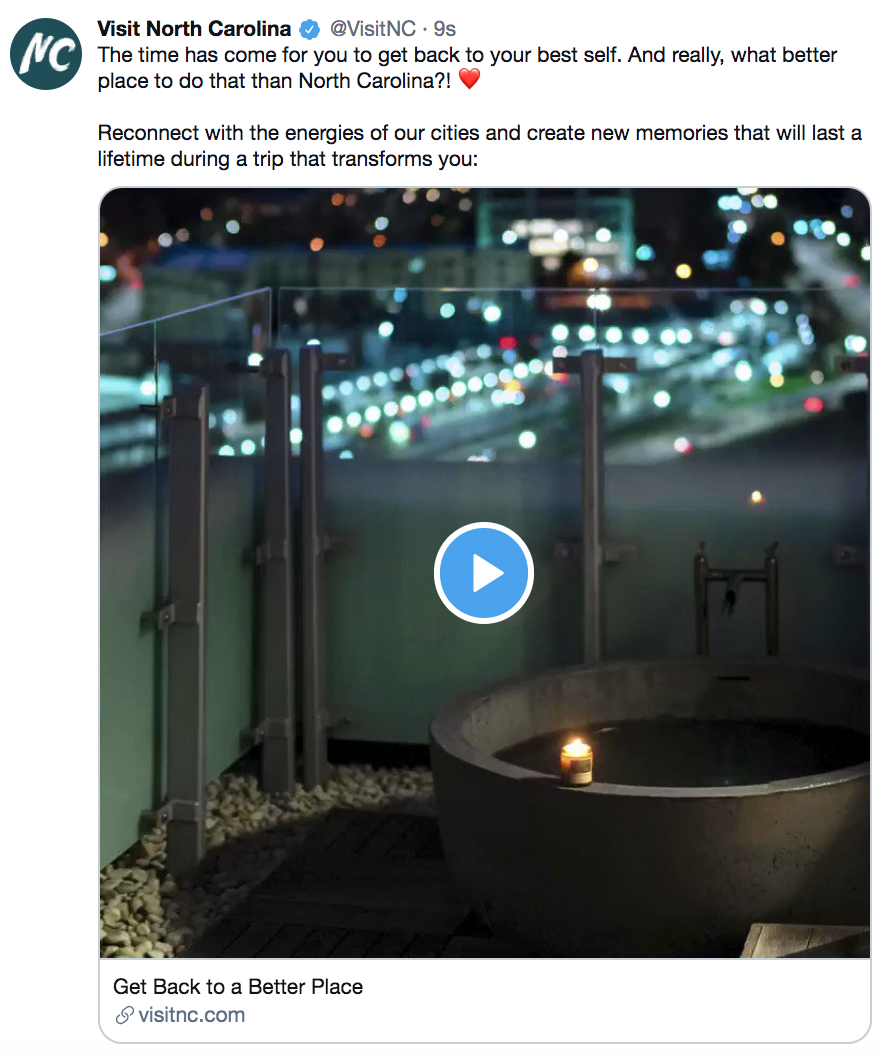Click the lit candle in the video preview
The width and height of the screenshot is (882, 1054).
(x=576, y=761)
